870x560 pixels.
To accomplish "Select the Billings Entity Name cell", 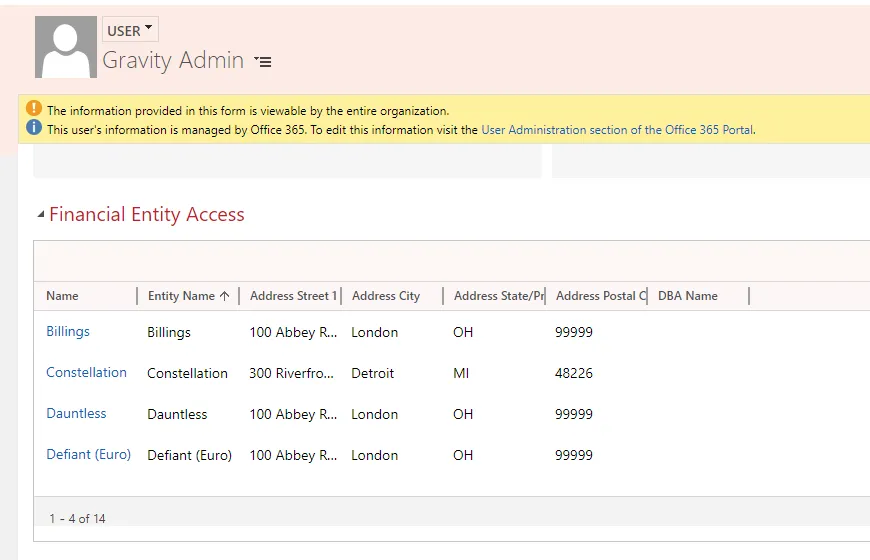I will tap(169, 332).
